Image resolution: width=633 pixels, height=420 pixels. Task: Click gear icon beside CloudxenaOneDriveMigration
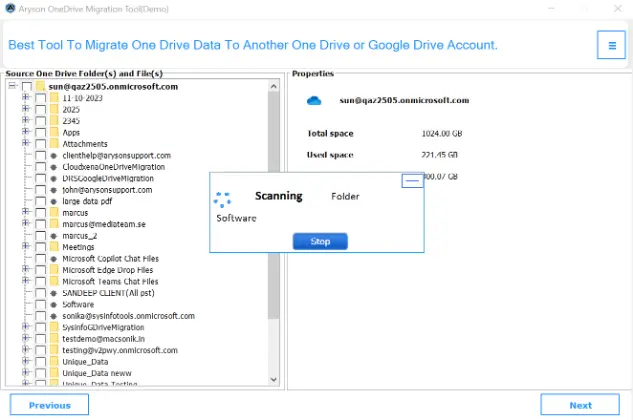54,167
